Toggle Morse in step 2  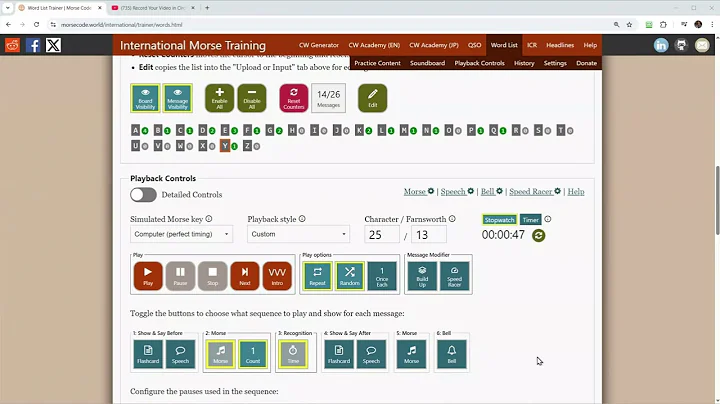(220, 354)
